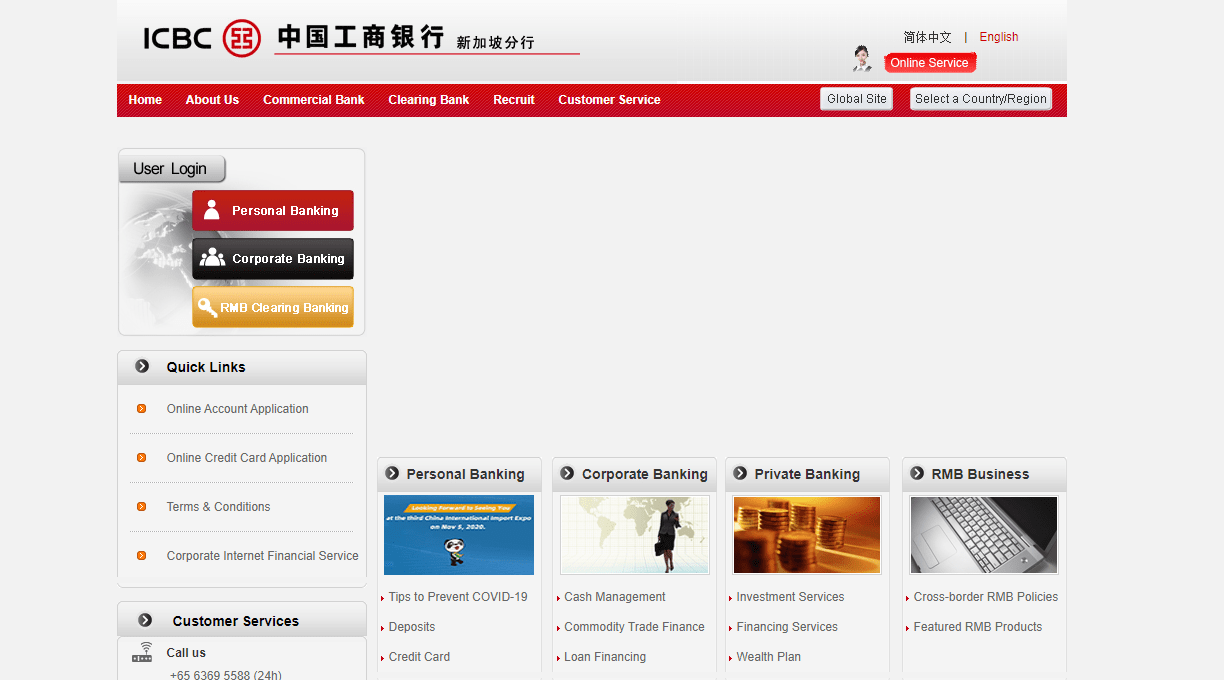Expand the Select a Country/Region dropdown

click(981, 99)
